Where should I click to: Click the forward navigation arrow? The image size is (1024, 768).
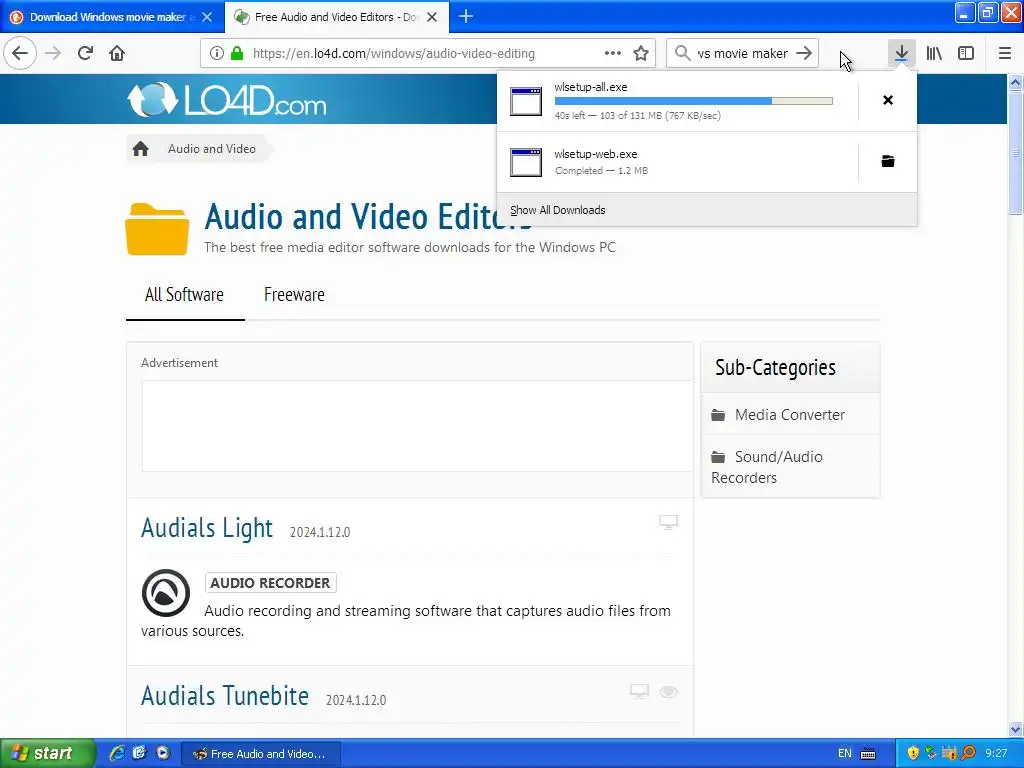[x=54, y=53]
